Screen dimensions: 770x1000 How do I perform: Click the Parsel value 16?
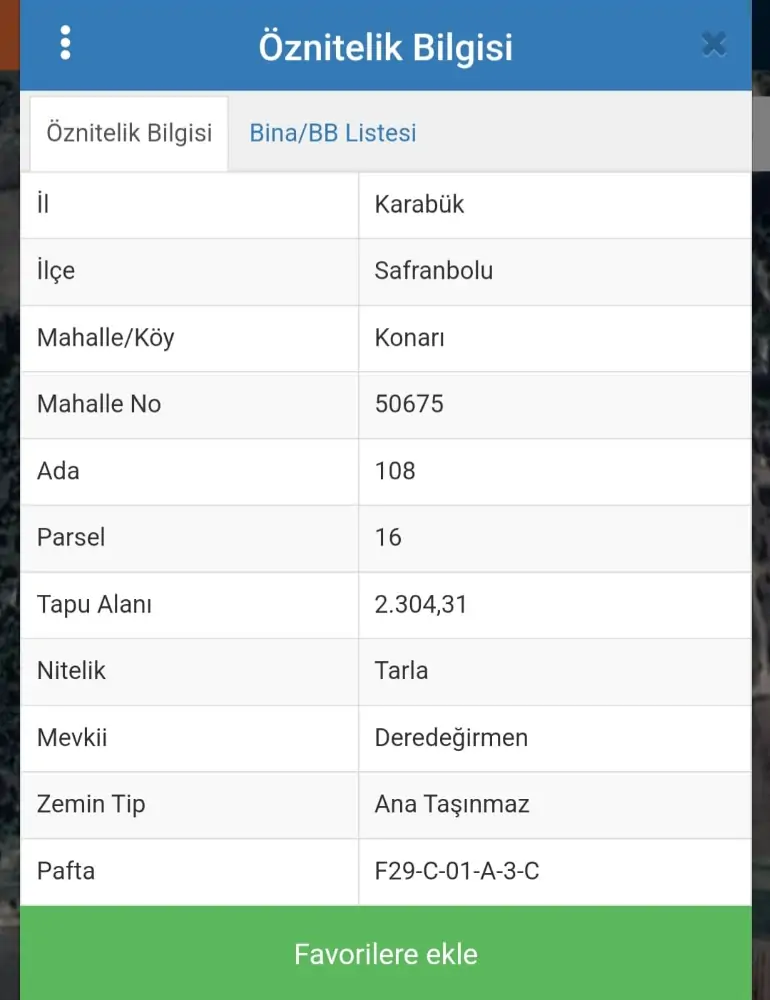click(x=388, y=537)
